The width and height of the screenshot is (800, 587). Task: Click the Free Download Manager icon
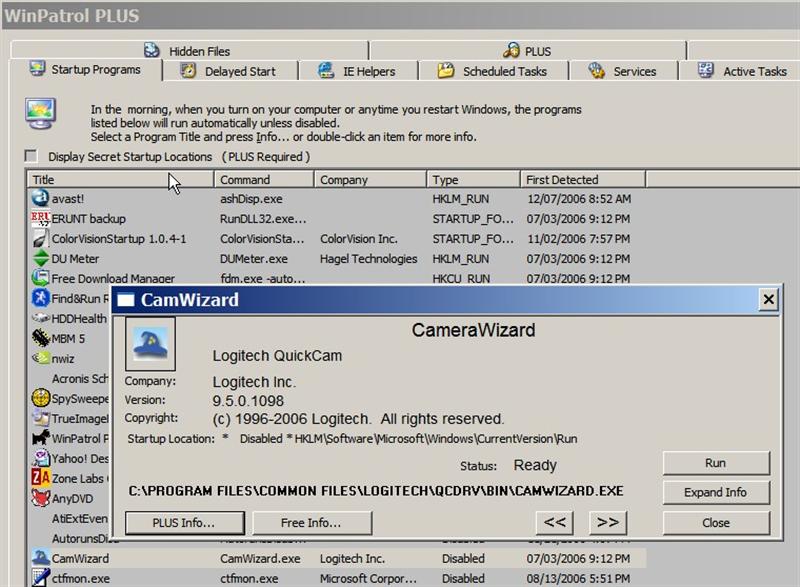pos(40,278)
